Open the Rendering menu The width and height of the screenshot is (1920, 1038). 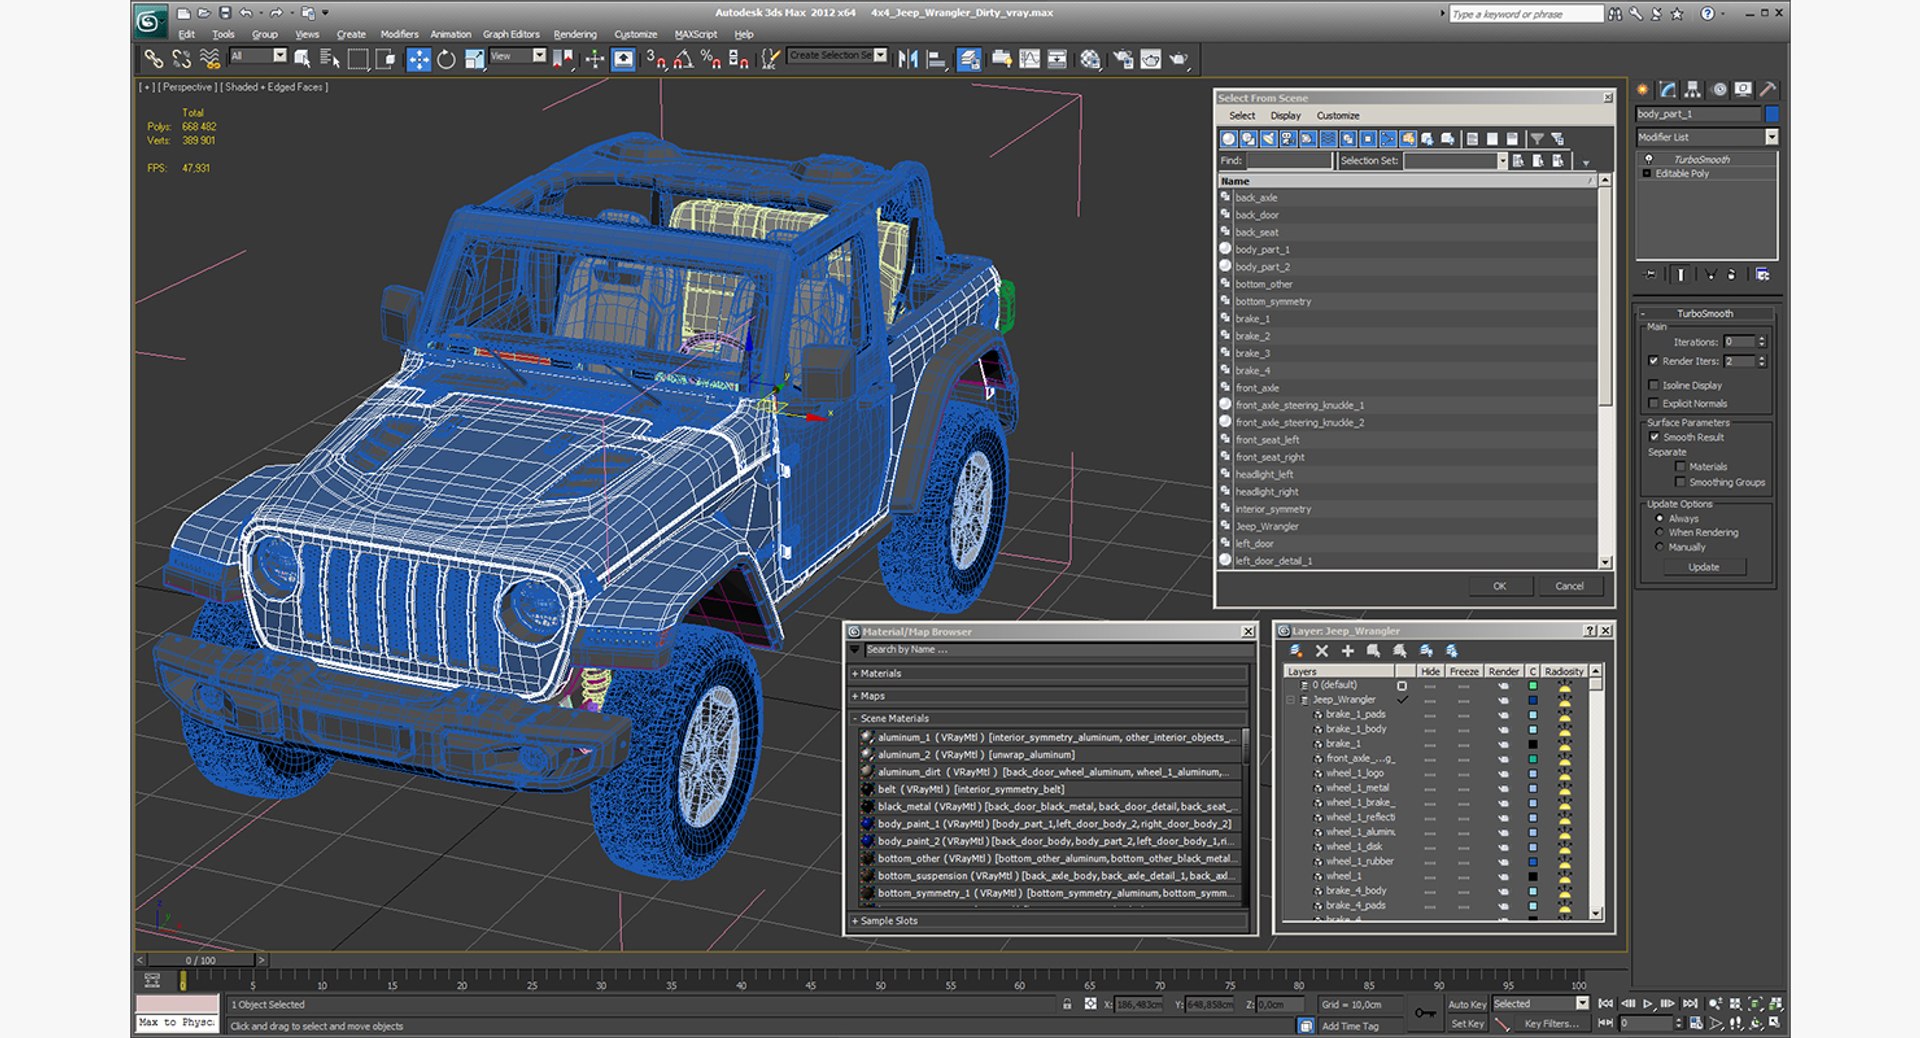click(x=575, y=34)
